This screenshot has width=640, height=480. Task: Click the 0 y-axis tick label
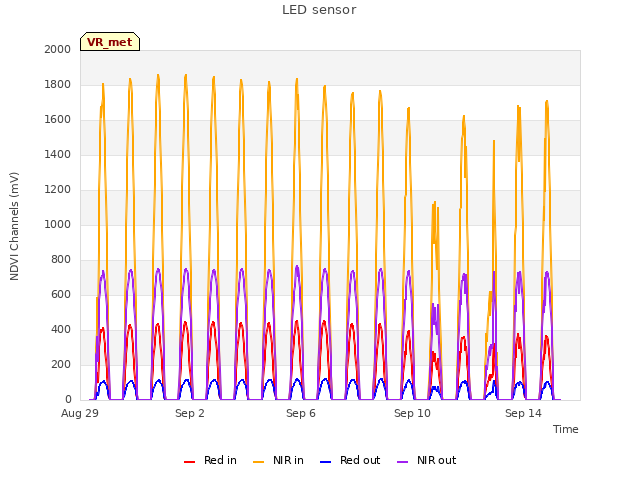tap(68, 400)
